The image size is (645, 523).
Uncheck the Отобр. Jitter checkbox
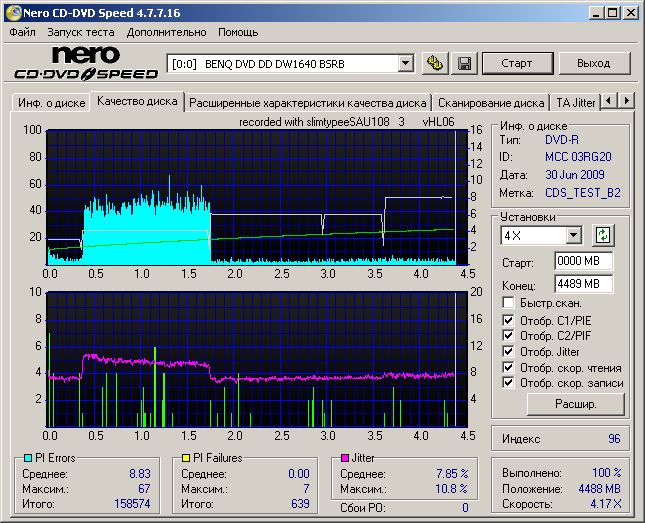[x=509, y=351]
